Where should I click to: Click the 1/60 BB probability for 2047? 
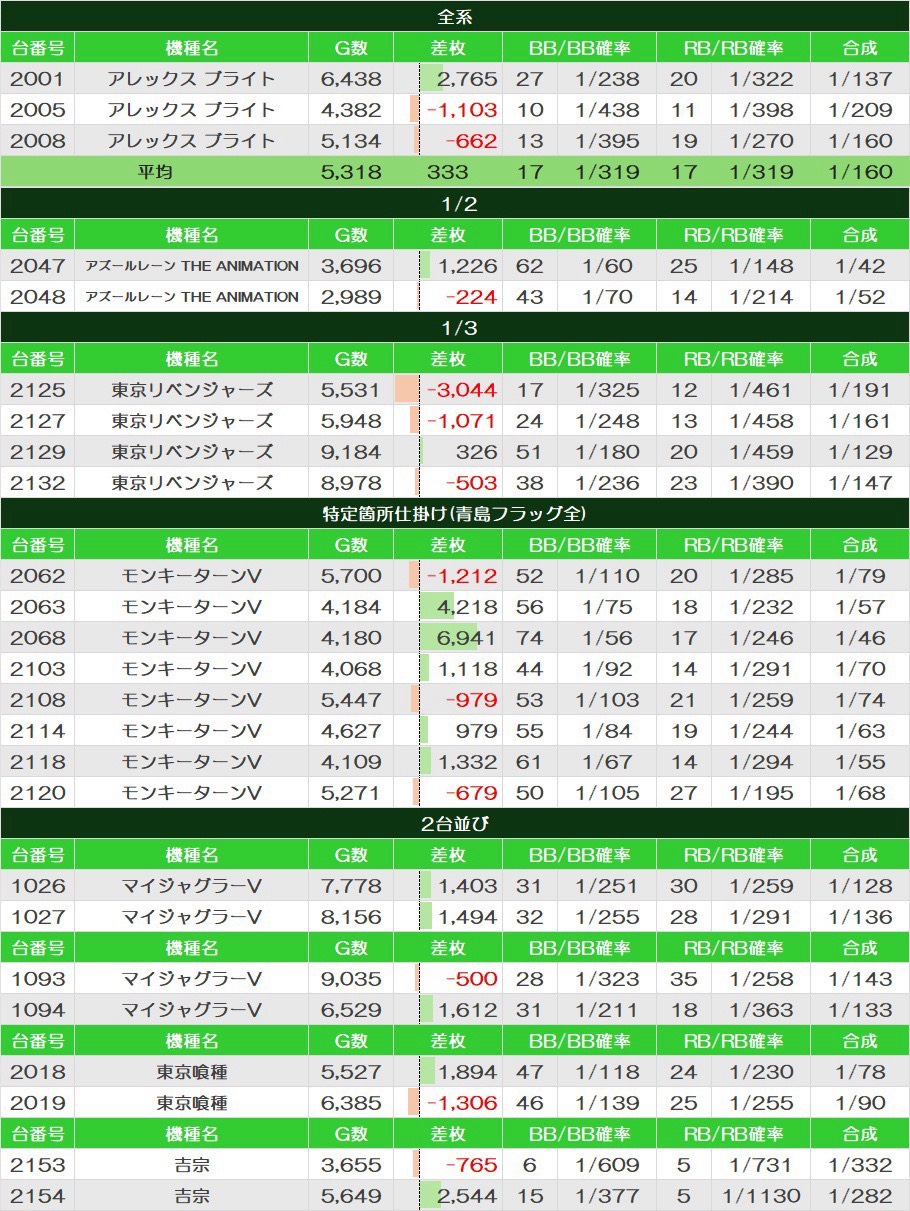click(x=606, y=265)
